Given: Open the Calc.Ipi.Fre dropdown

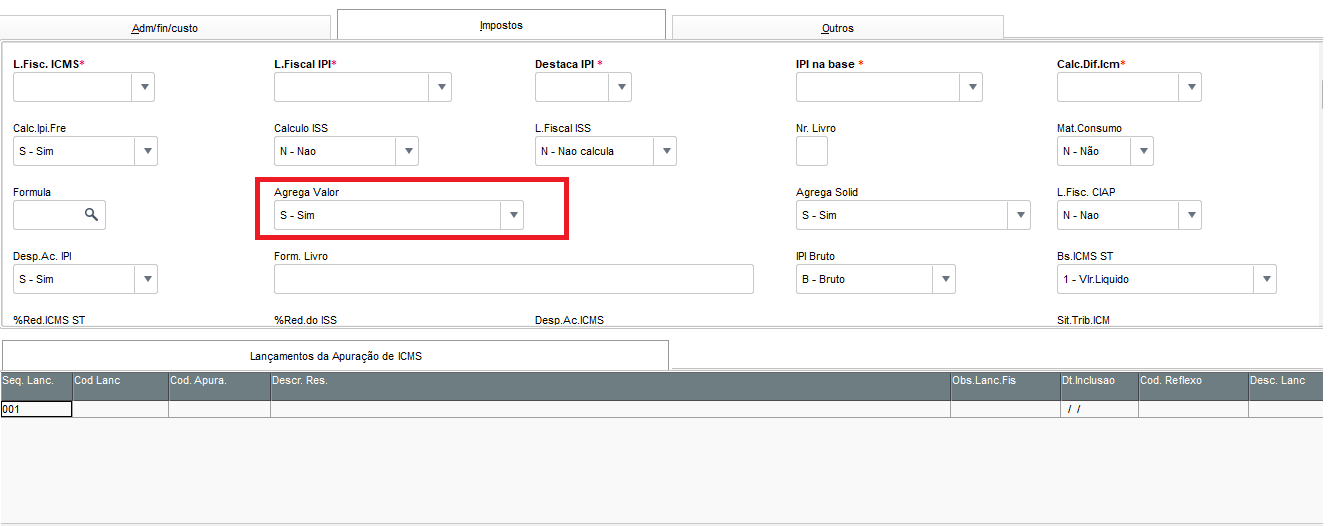Looking at the screenshot, I should coord(147,151).
